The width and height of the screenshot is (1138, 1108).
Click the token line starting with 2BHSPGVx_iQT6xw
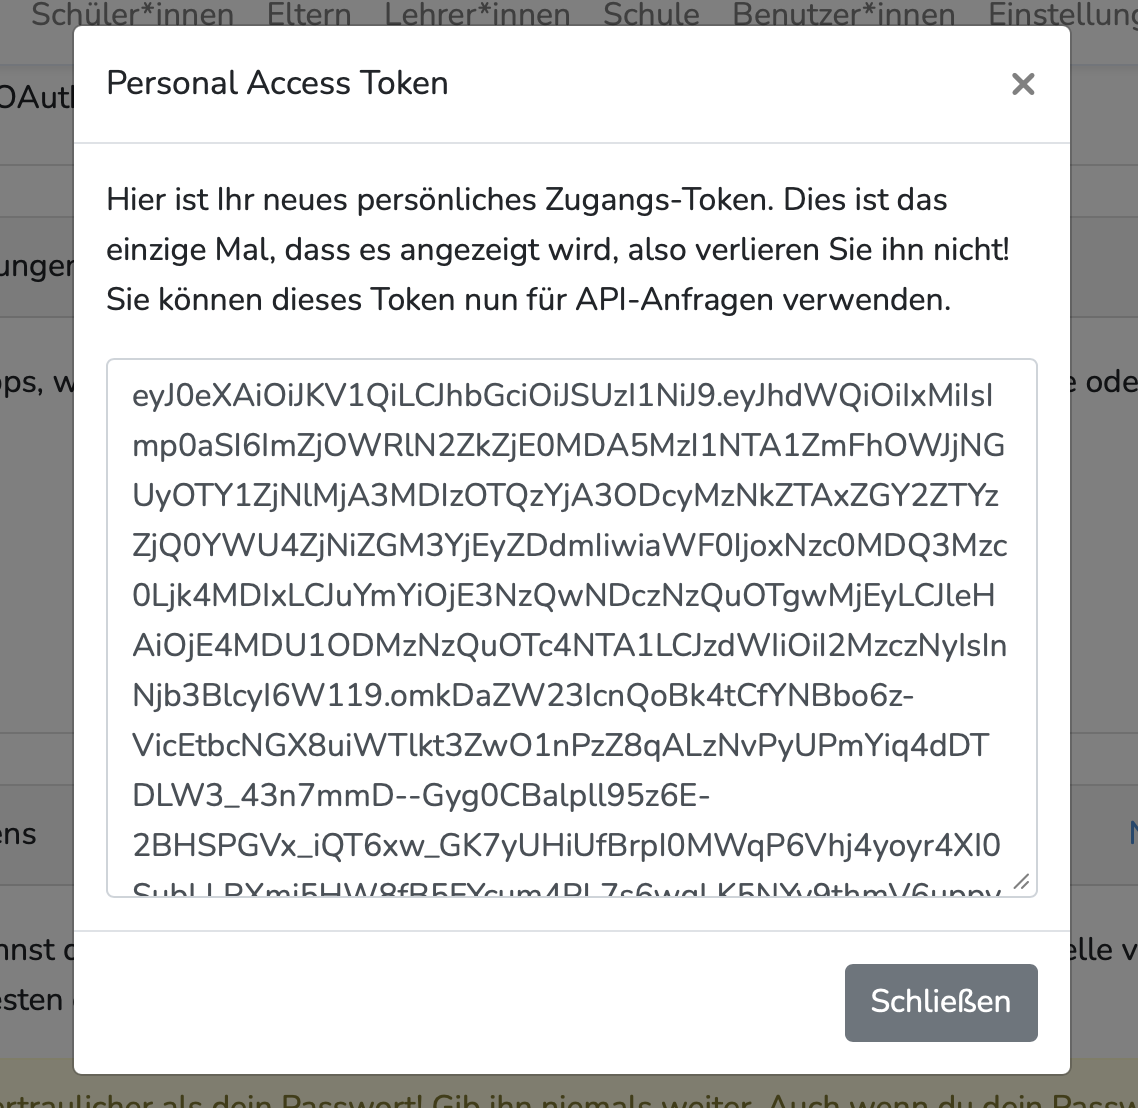(x=566, y=846)
